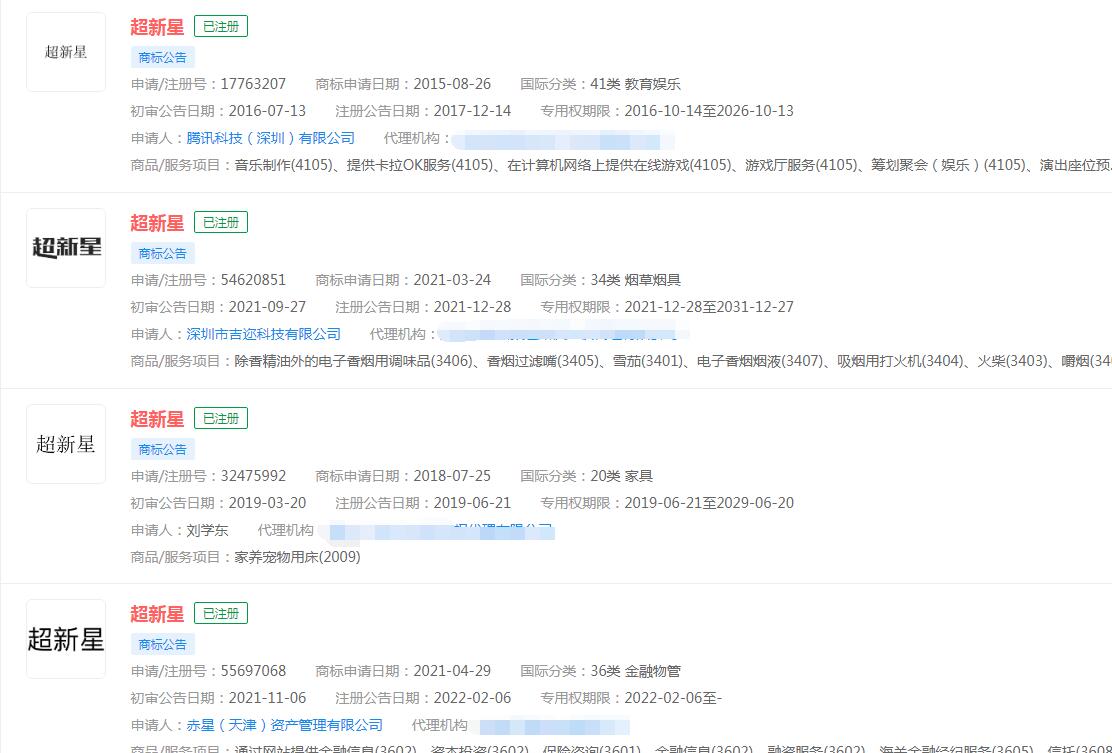This screenshot has width=1112, height=753.
Task: Click application date 2021-04-29
Action: coord(452,671)
